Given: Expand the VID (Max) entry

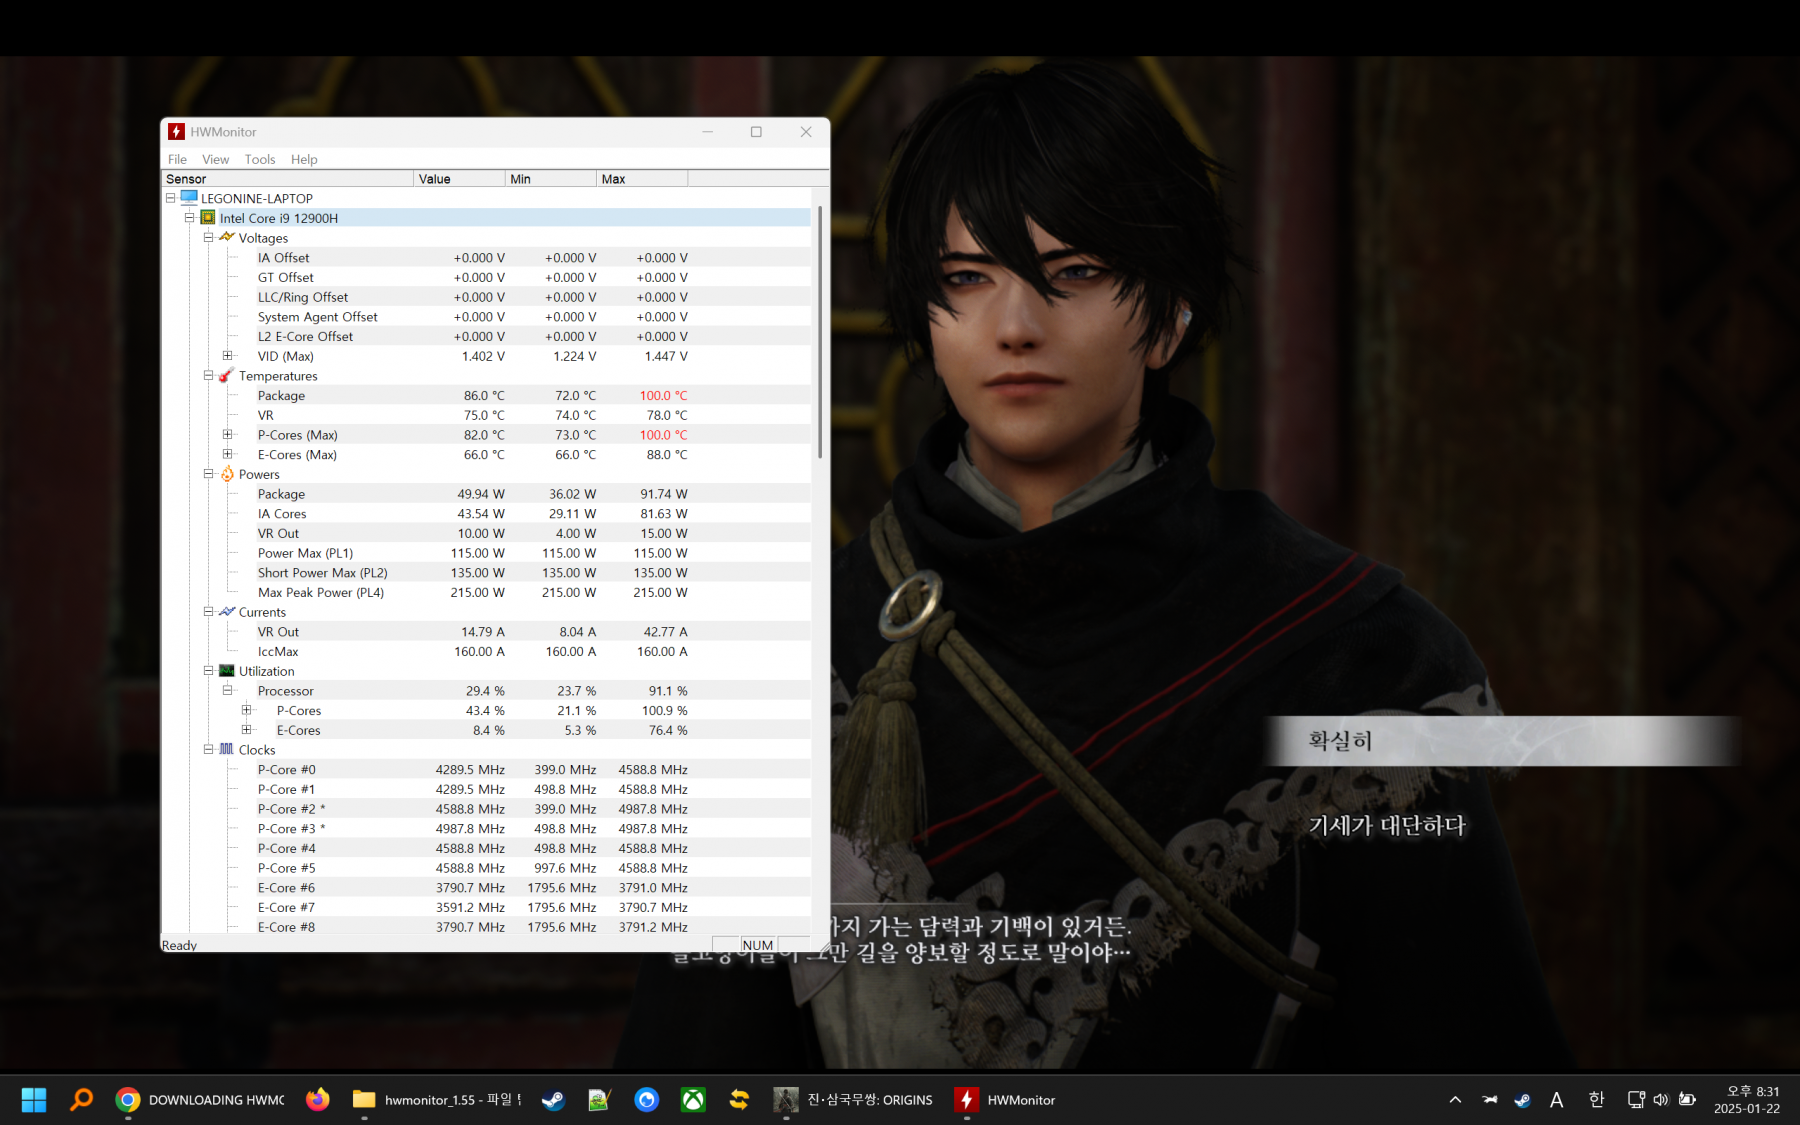Looking at the screenshot, I should (227, 356).
